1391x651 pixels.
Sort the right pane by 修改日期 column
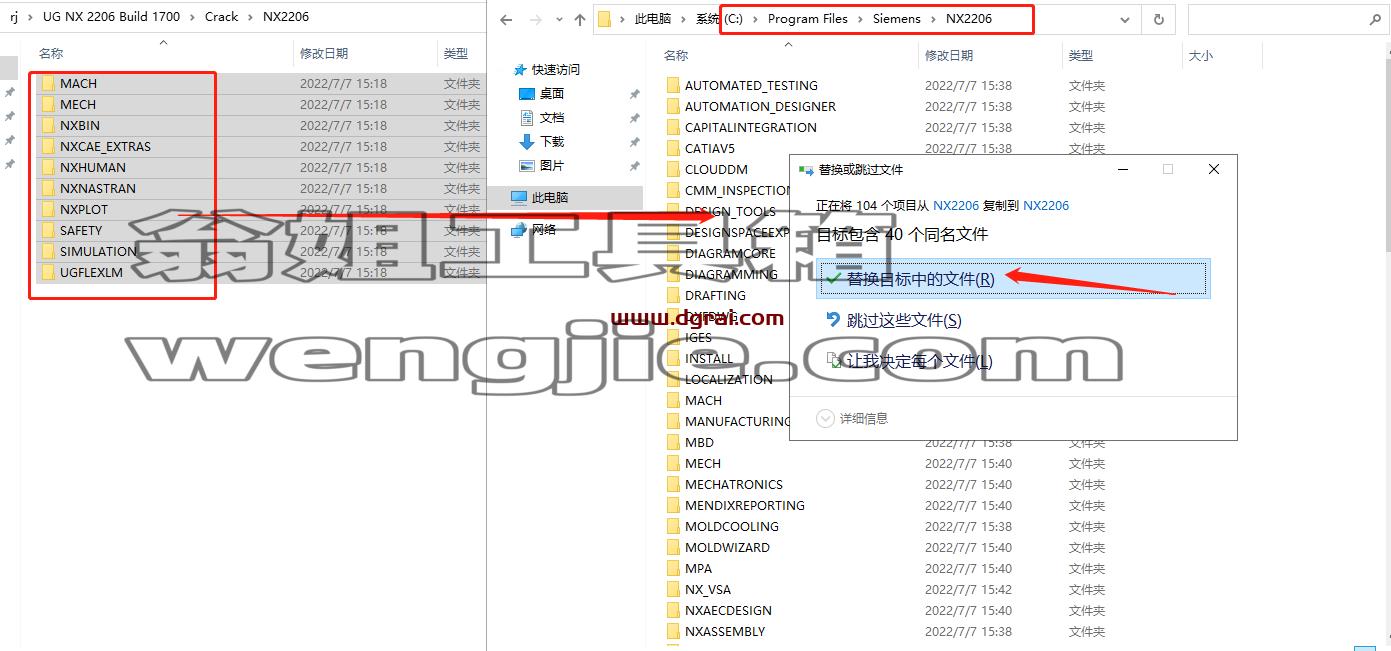[949, 55]
